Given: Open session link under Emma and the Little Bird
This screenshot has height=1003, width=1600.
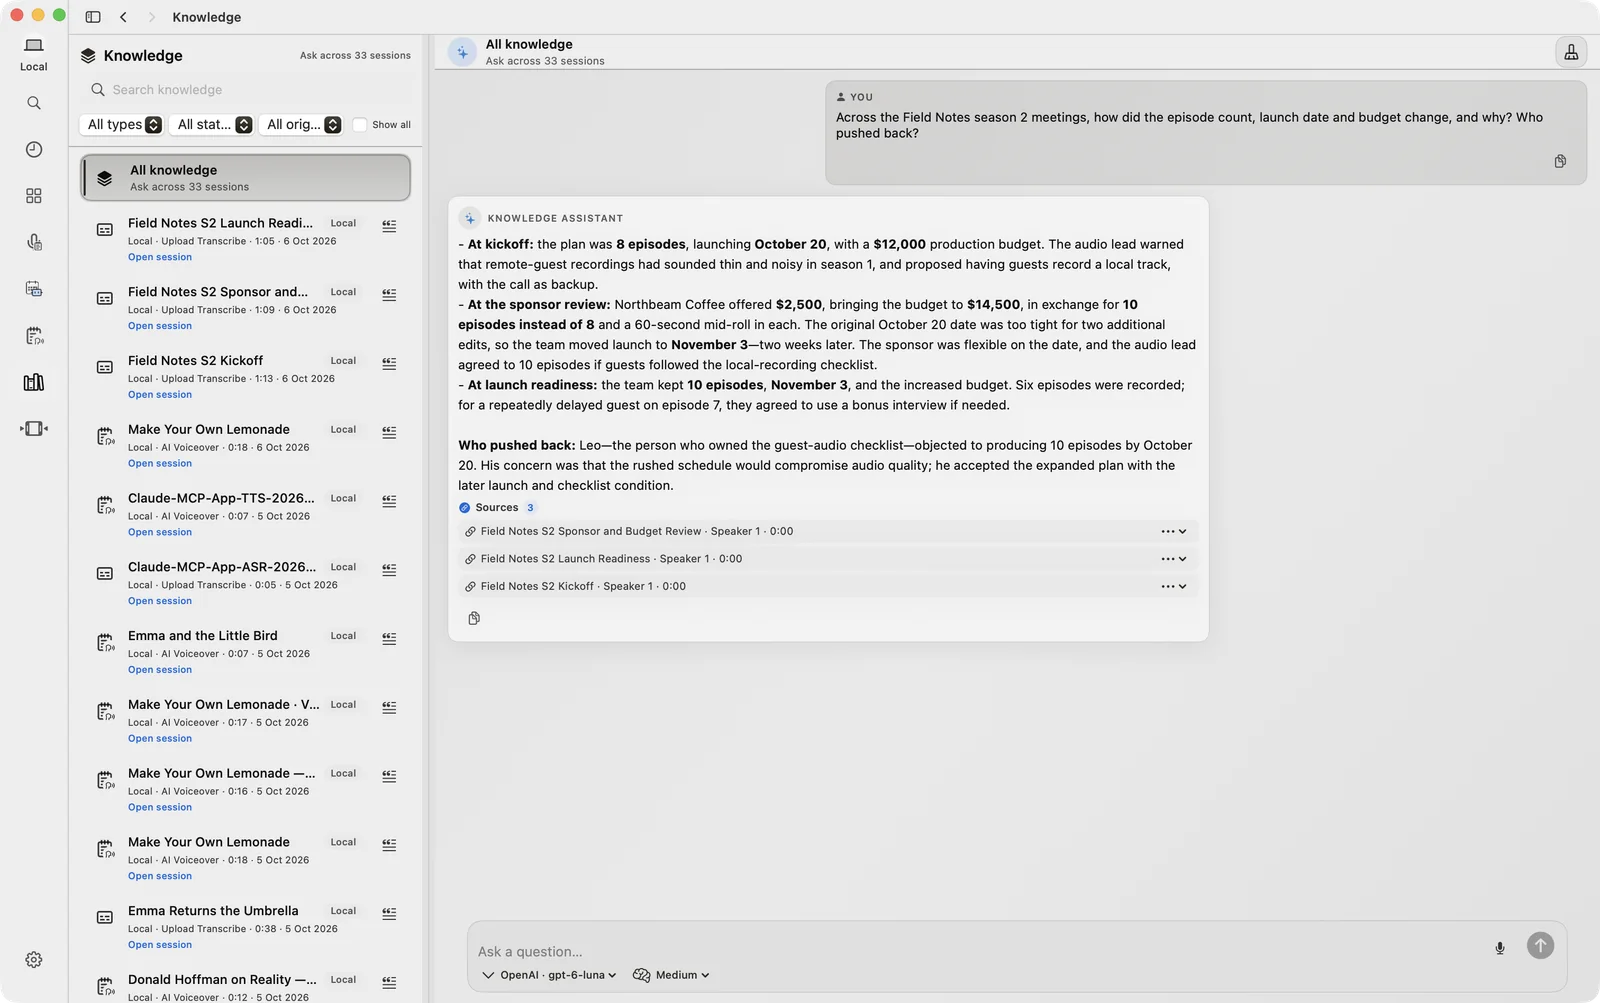Looking at the screenshot, I should pyautogui.click(x=160, y=670).
